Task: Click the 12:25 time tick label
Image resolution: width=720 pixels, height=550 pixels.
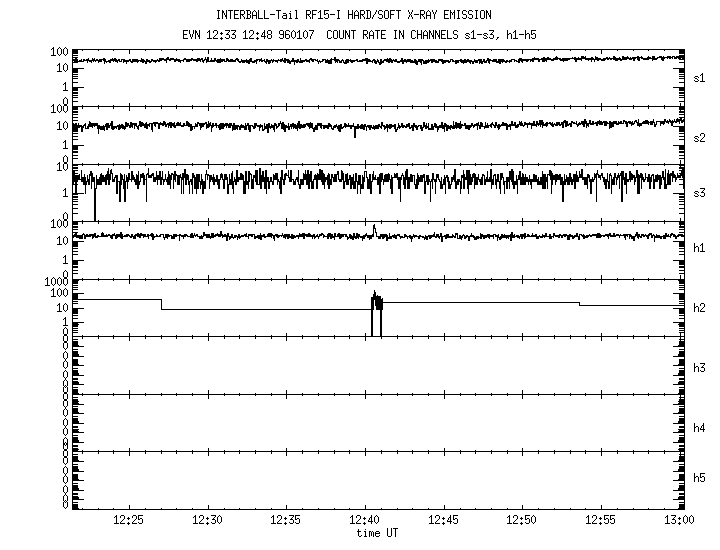Action: click(129, 521)
